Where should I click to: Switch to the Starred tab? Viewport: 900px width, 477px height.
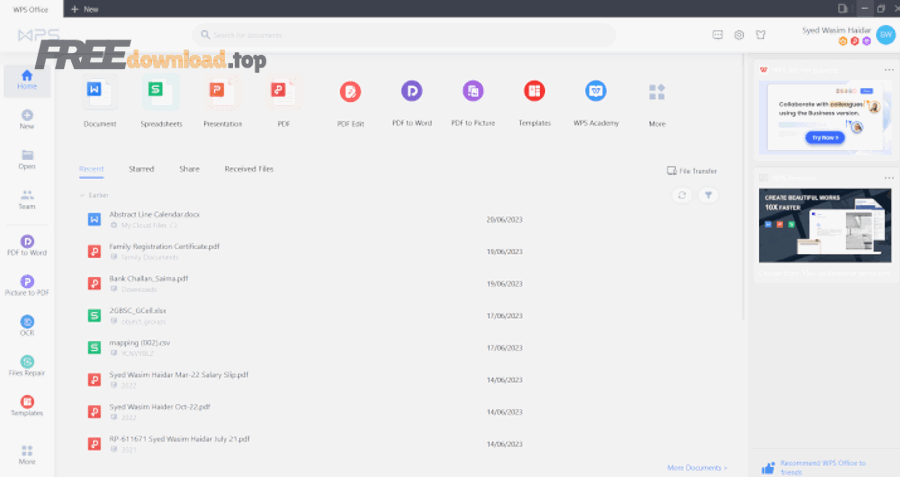tap(141, 169)
